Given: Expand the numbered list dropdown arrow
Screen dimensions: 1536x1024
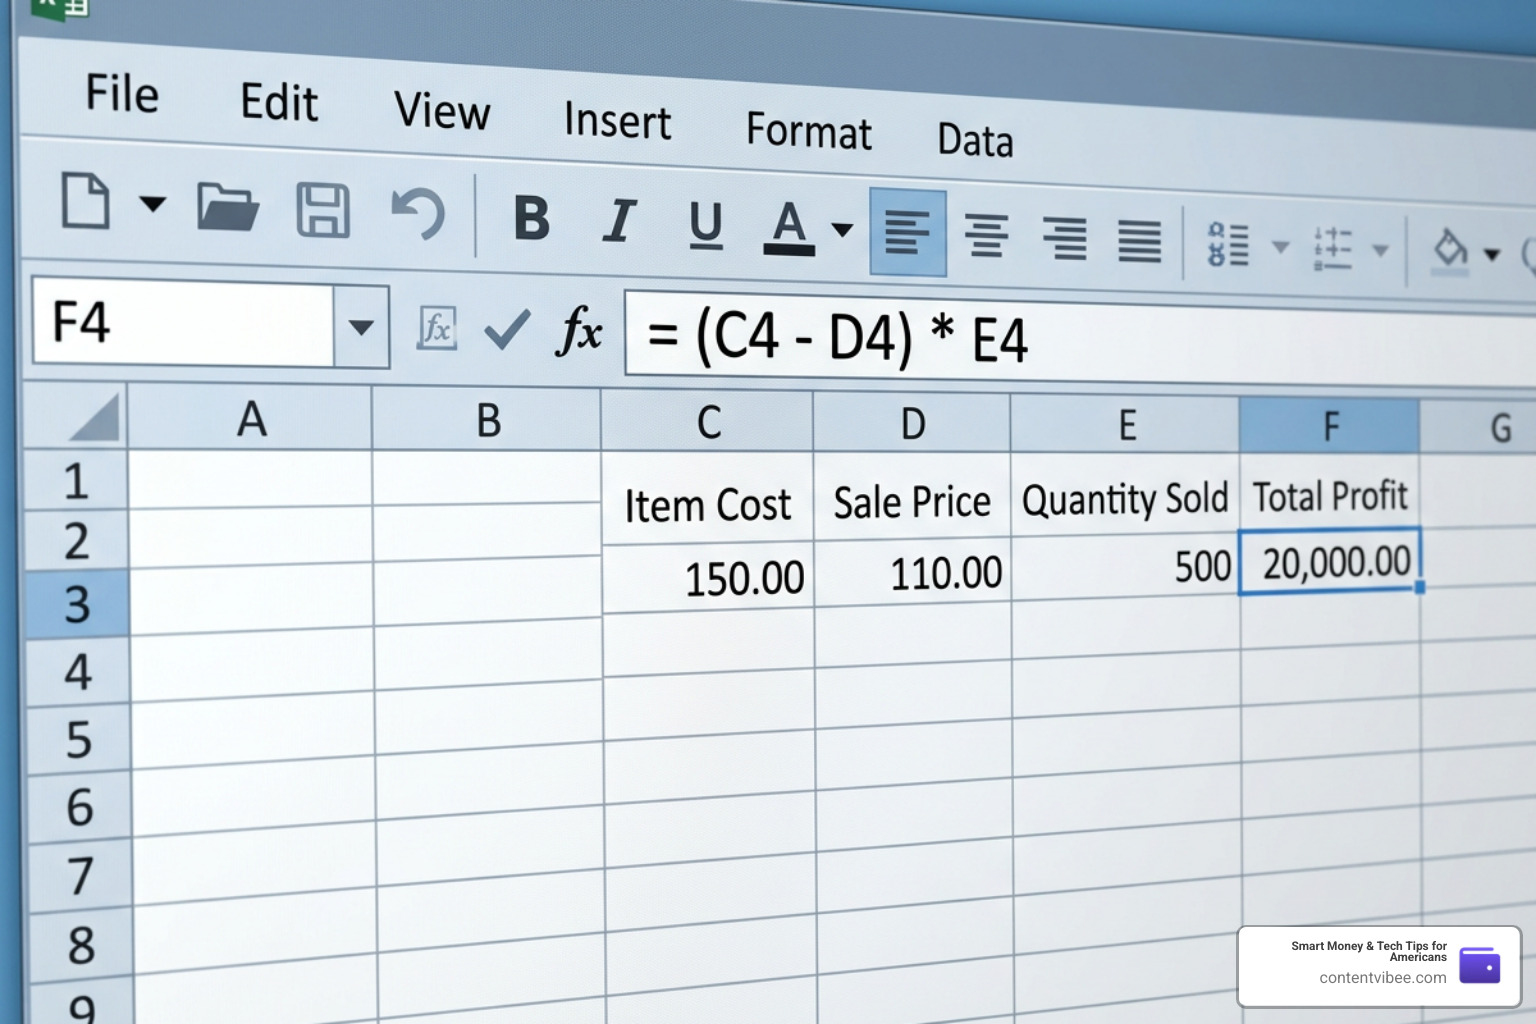Looking at the screenshot, I should (1280, 246).
